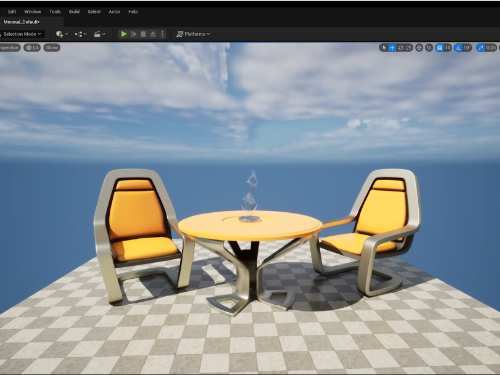Expand the Selection Mode dropdown
This screenshot has height=375, width=500.
coord(22,34)
